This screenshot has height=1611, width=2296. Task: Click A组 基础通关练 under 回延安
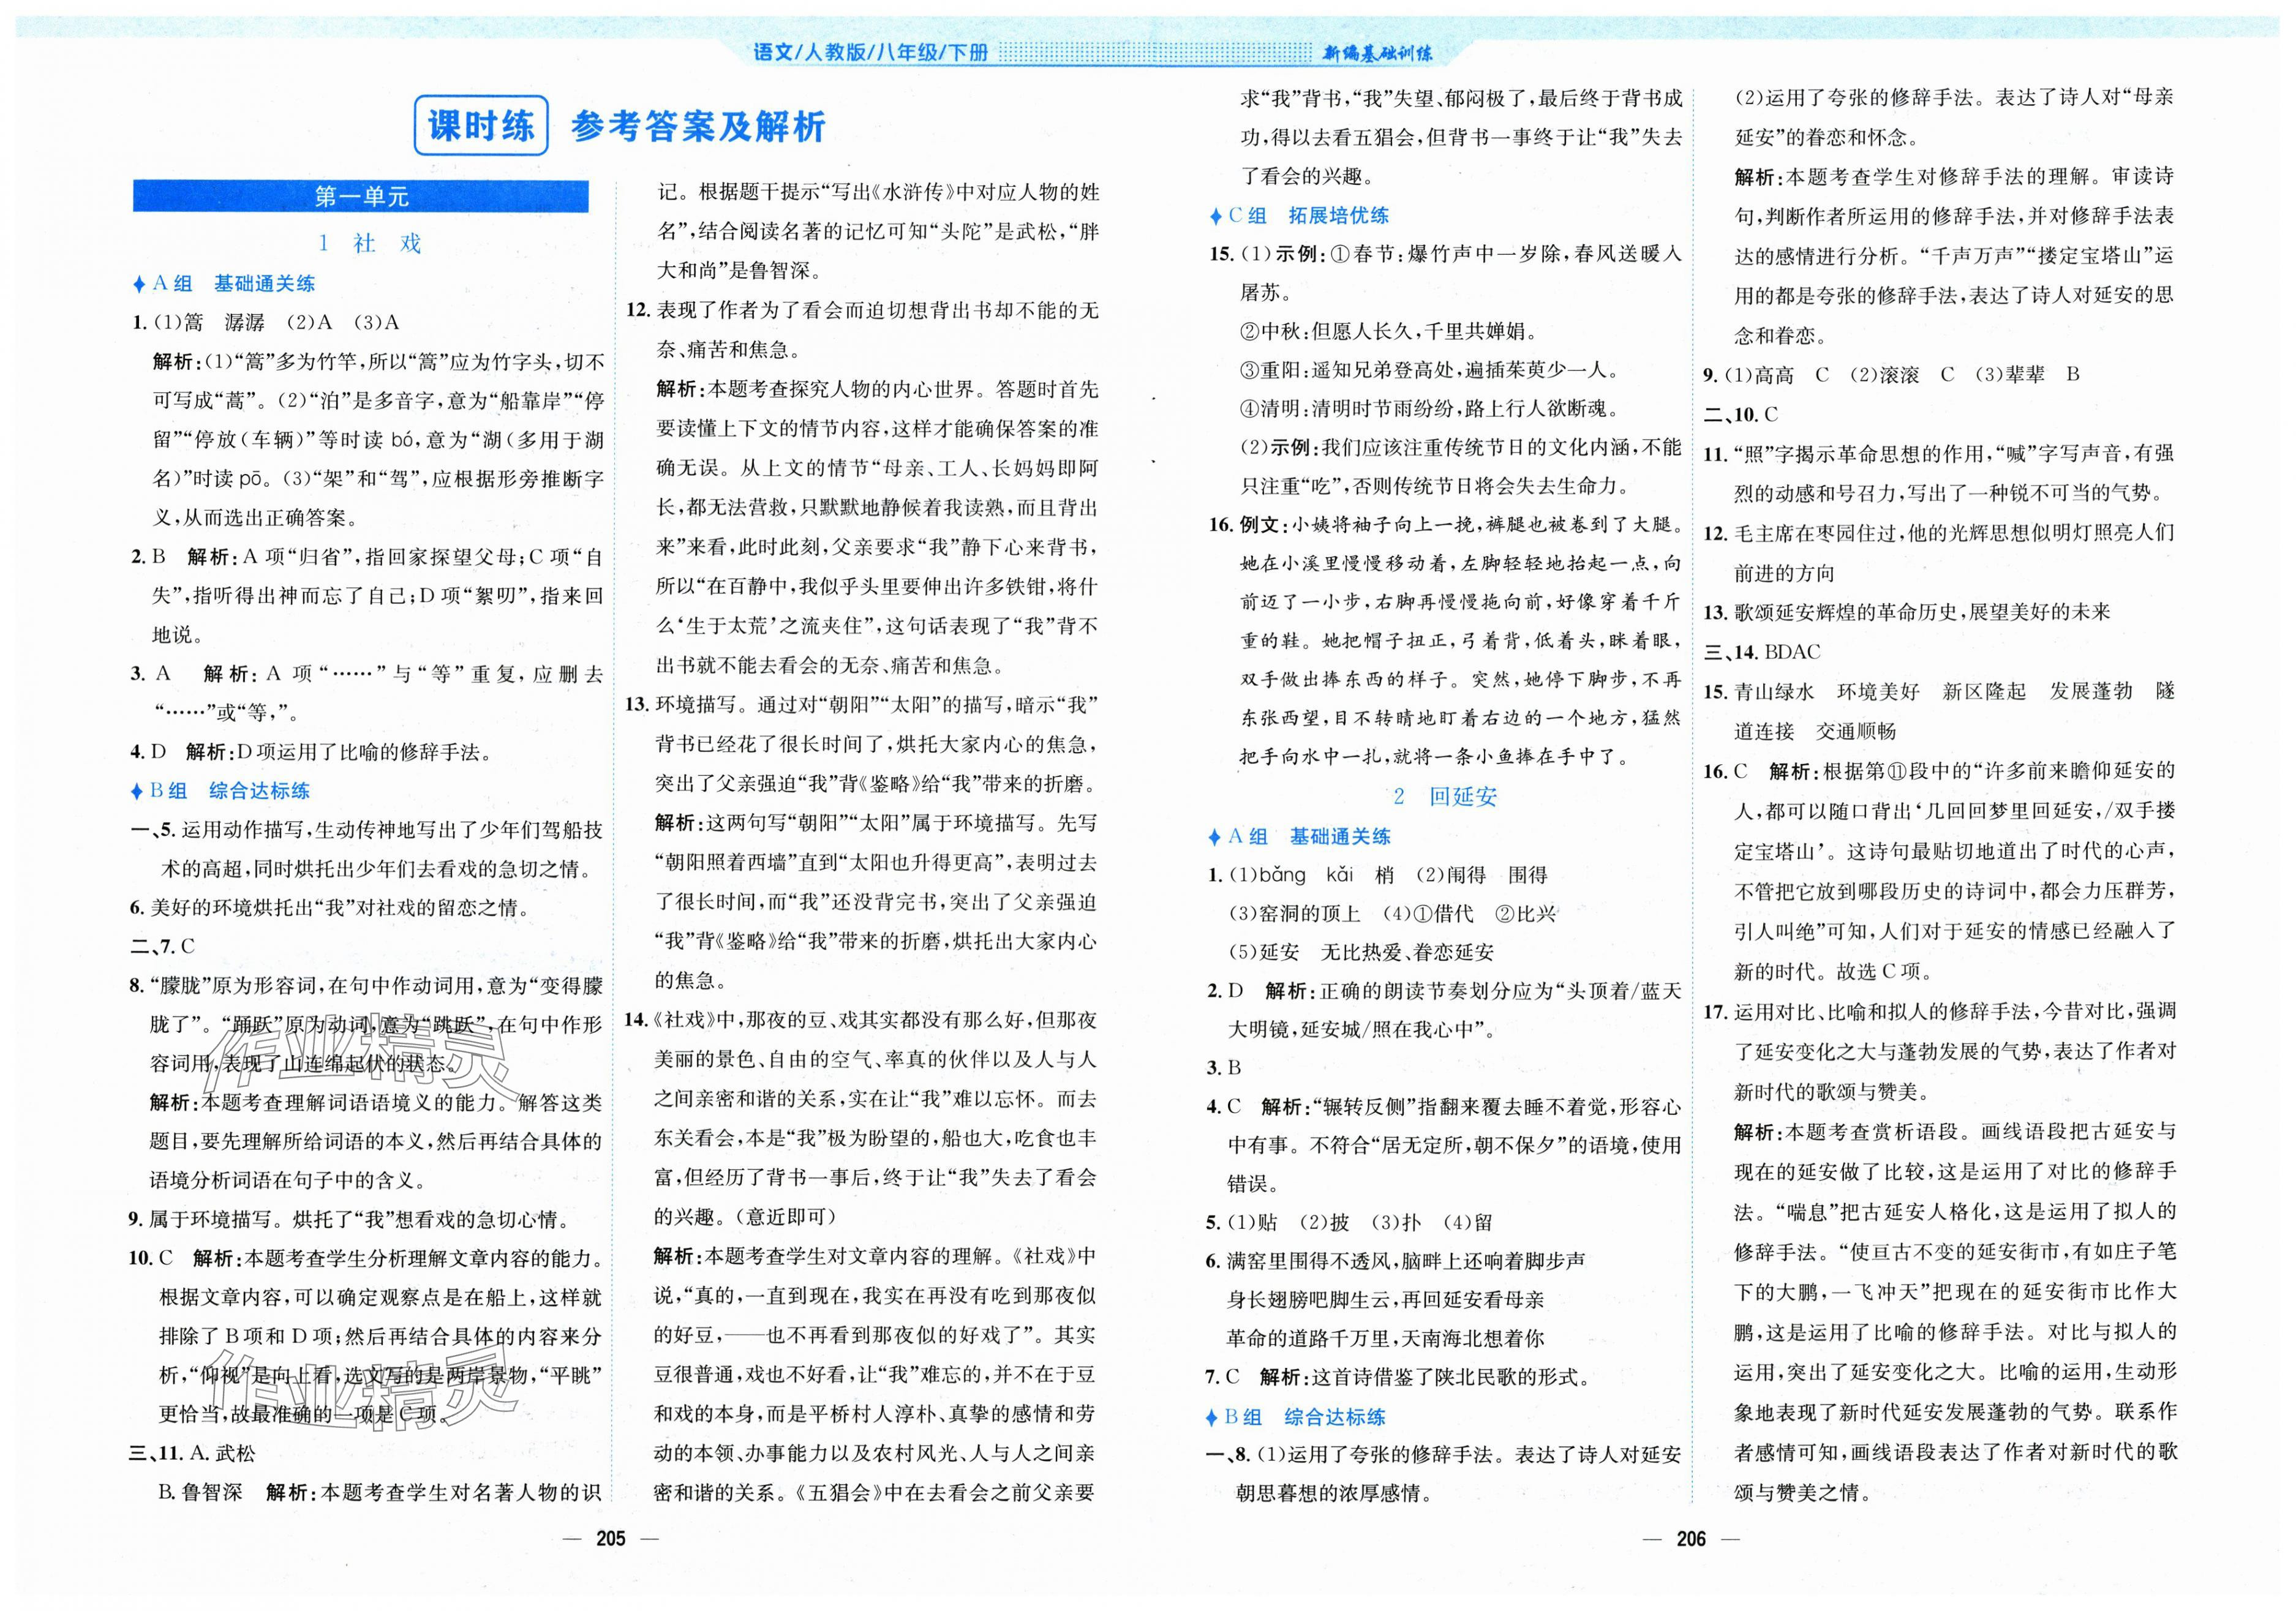point(1299,836)
